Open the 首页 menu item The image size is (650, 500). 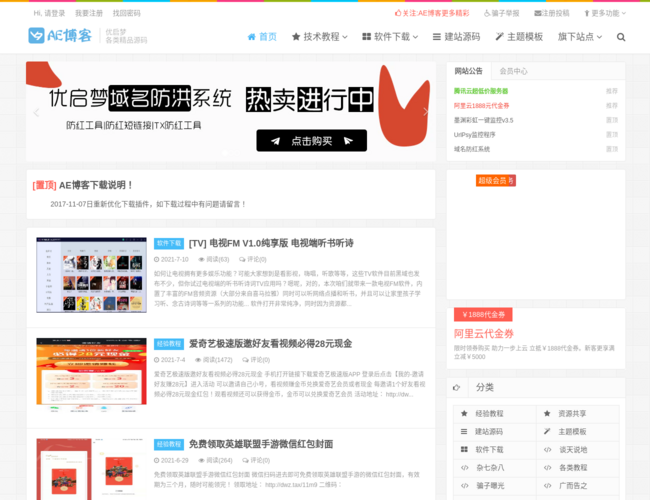click(262, 37)
